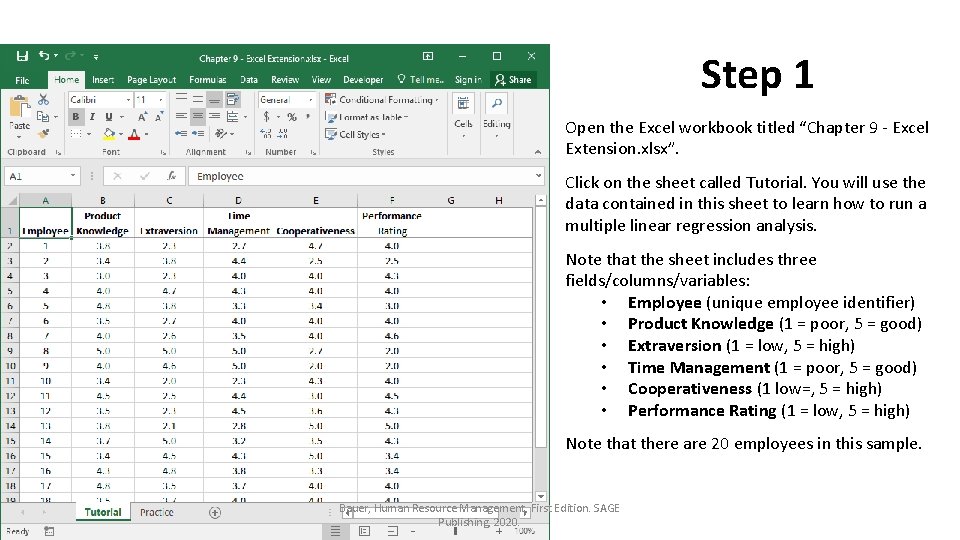
Task: Expand the Name Box dropdown arrow
Action: (x=73, y=176)
